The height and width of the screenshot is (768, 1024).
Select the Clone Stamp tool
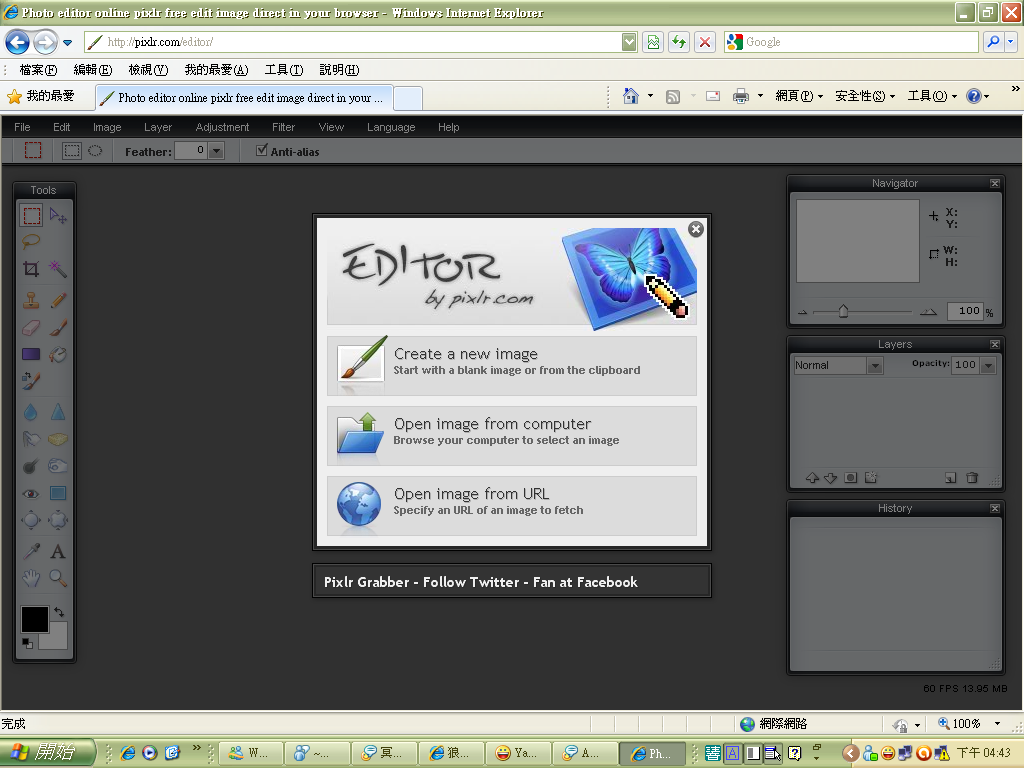pyautogui.click(x=31, y=300)
